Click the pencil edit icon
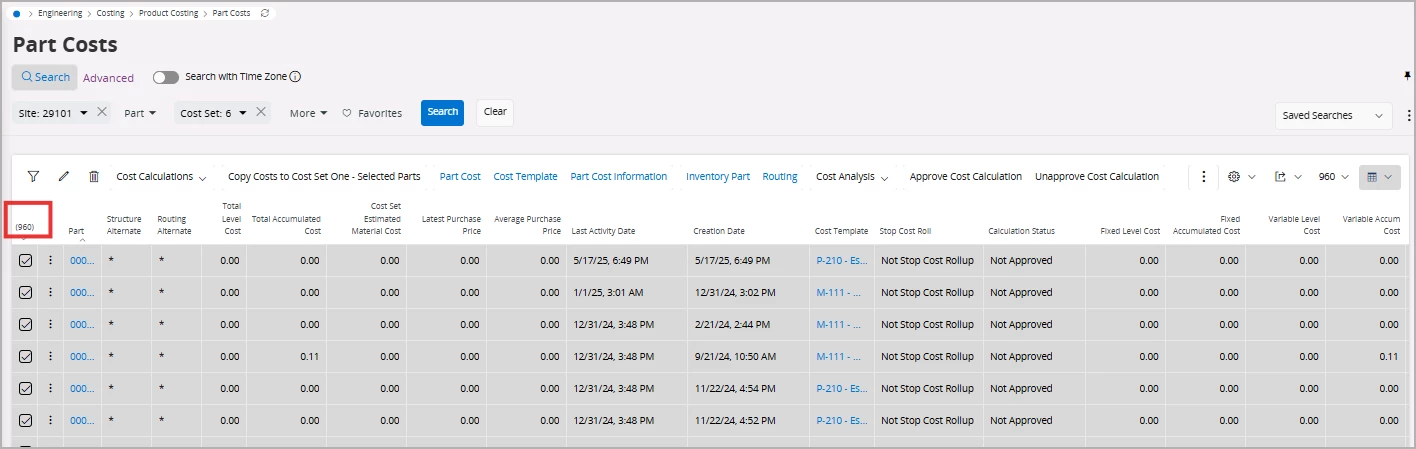Viewport: 1416px width, 449px height. [64, 177]
